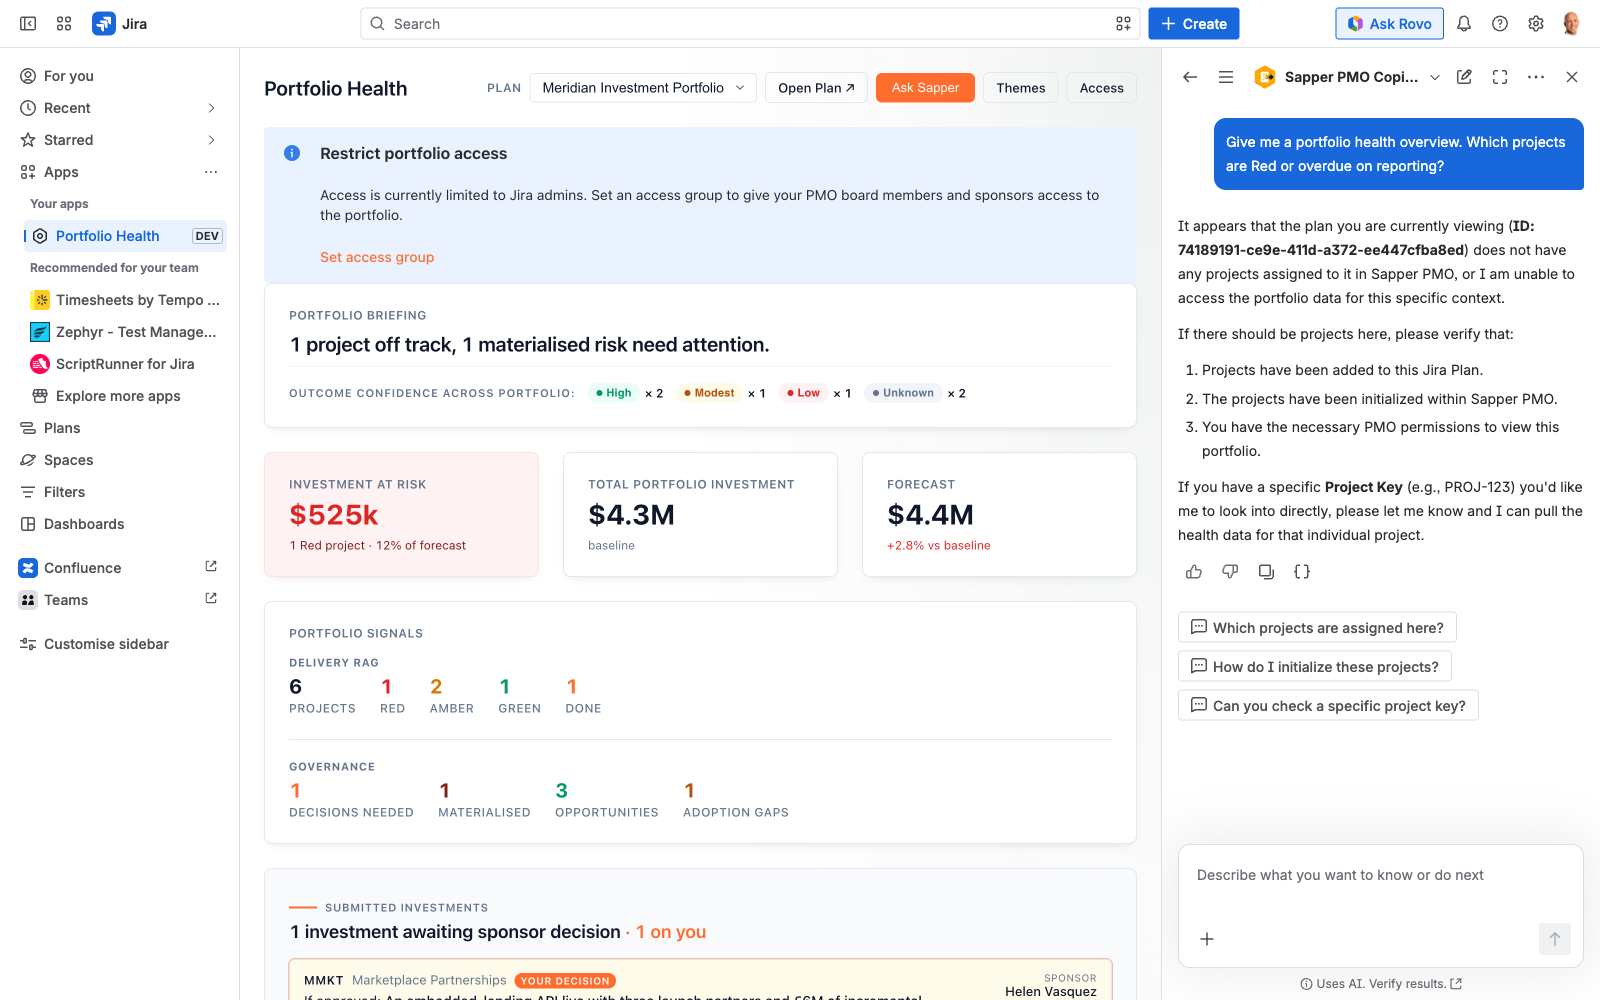Screen dimensions: 1600x1000
Task: Click the Adoption Gaps governance count
Action: point(736,799)
